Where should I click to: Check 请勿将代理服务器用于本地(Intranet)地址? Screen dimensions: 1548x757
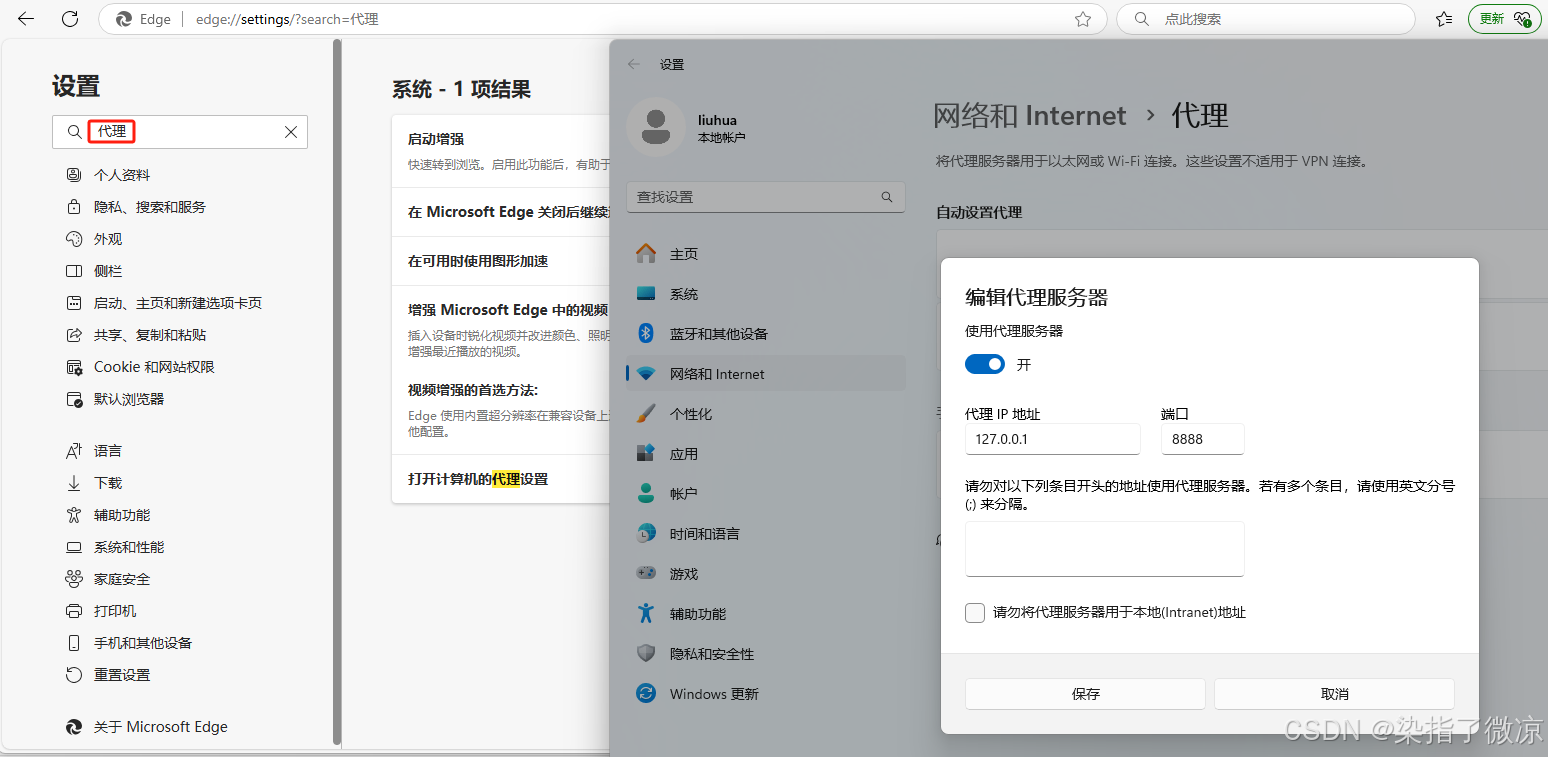pos(975,613)
